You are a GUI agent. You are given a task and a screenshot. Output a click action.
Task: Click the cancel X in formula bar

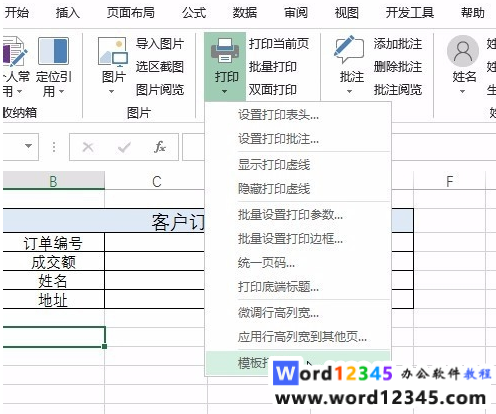tap(88, 147)
